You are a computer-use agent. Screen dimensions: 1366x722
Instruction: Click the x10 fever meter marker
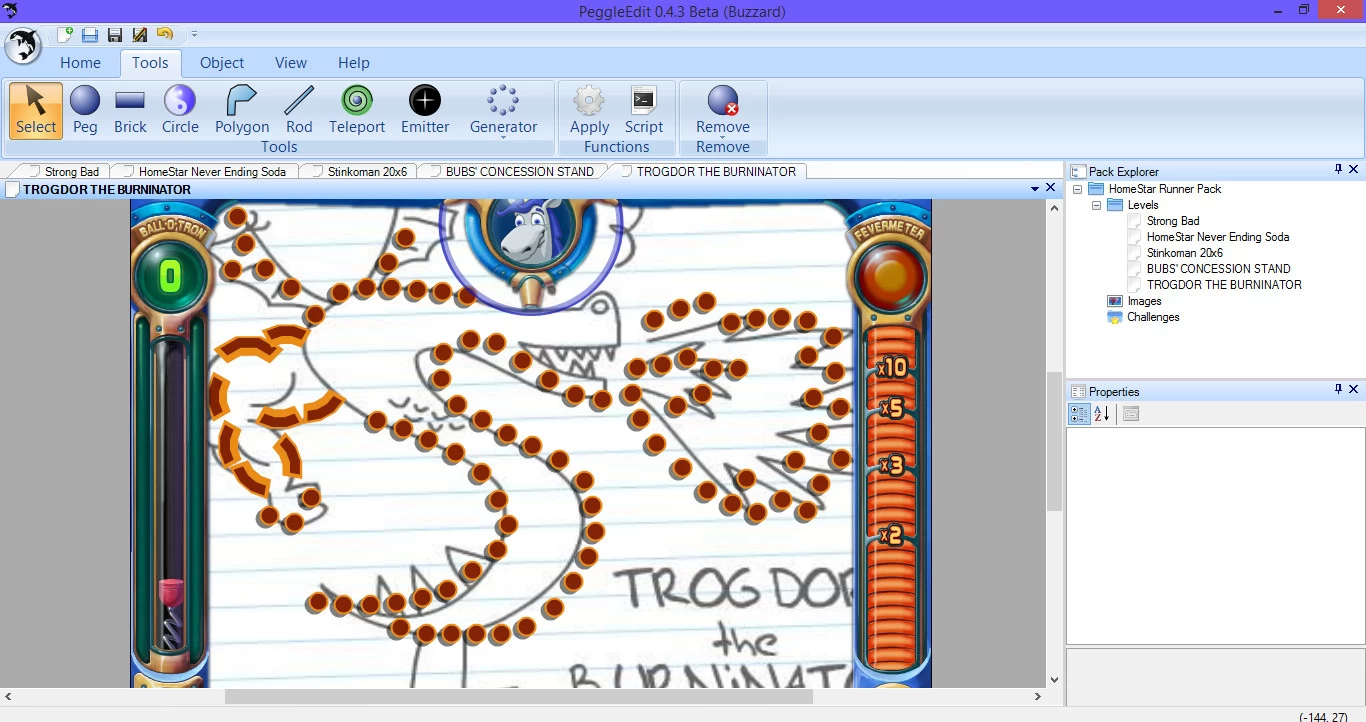click(x=891, y=367)
